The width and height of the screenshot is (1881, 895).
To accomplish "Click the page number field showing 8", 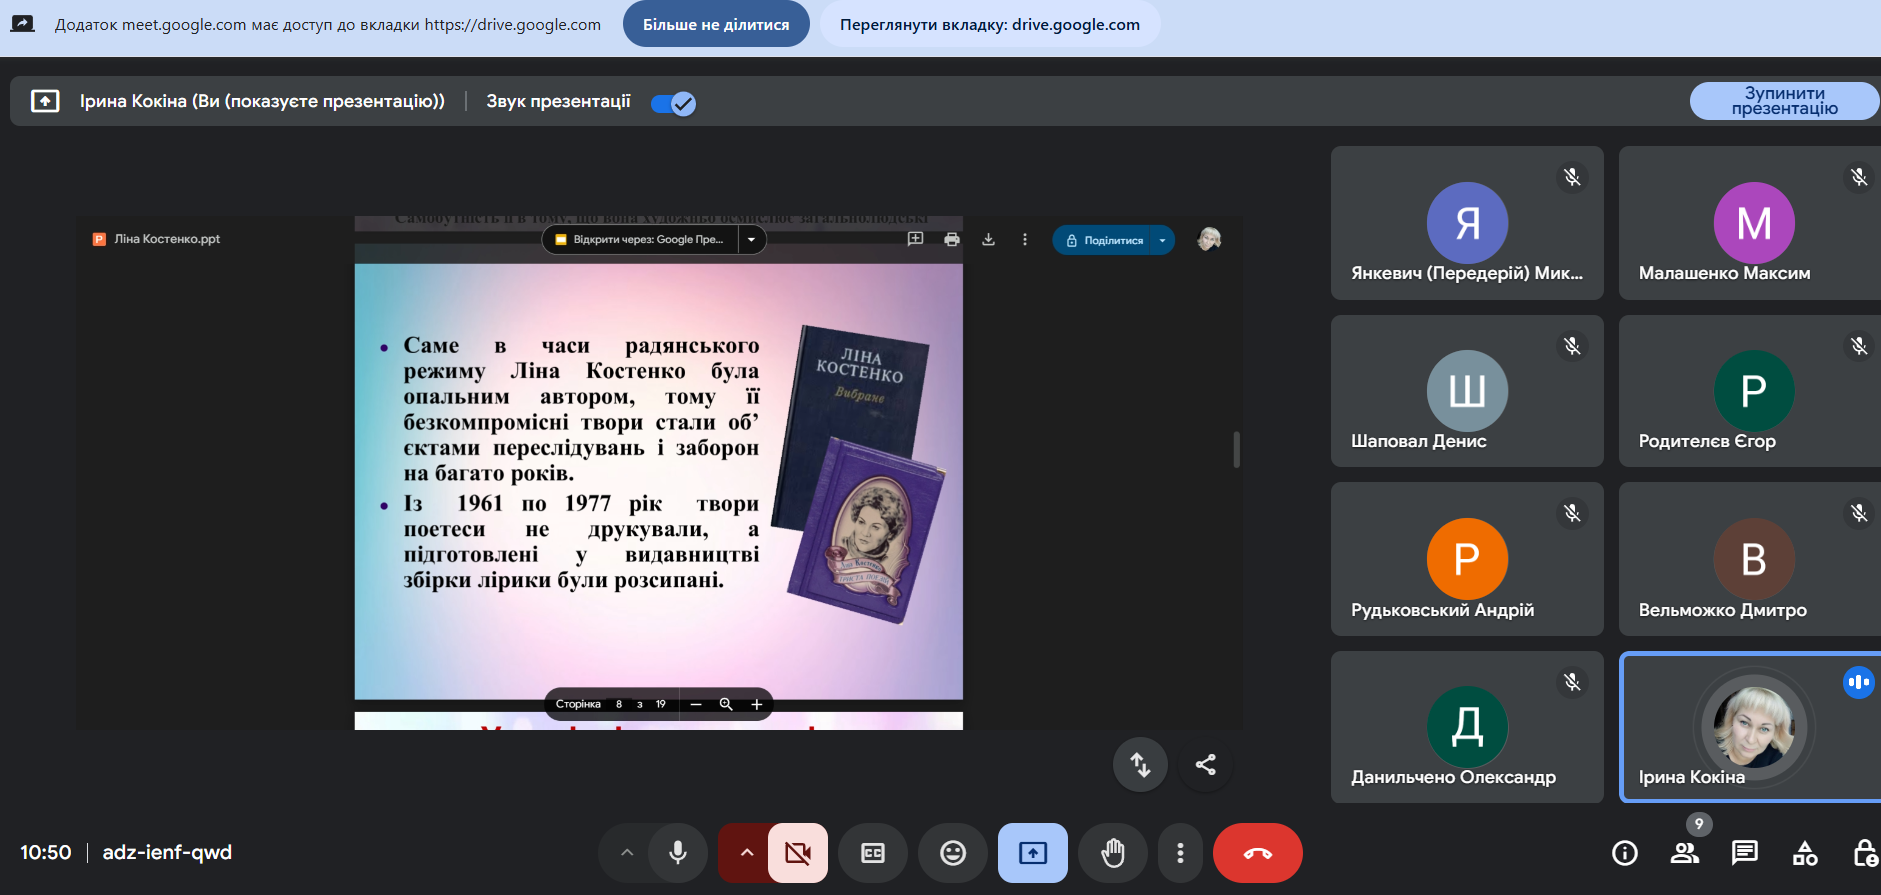I will click(619, 705).
